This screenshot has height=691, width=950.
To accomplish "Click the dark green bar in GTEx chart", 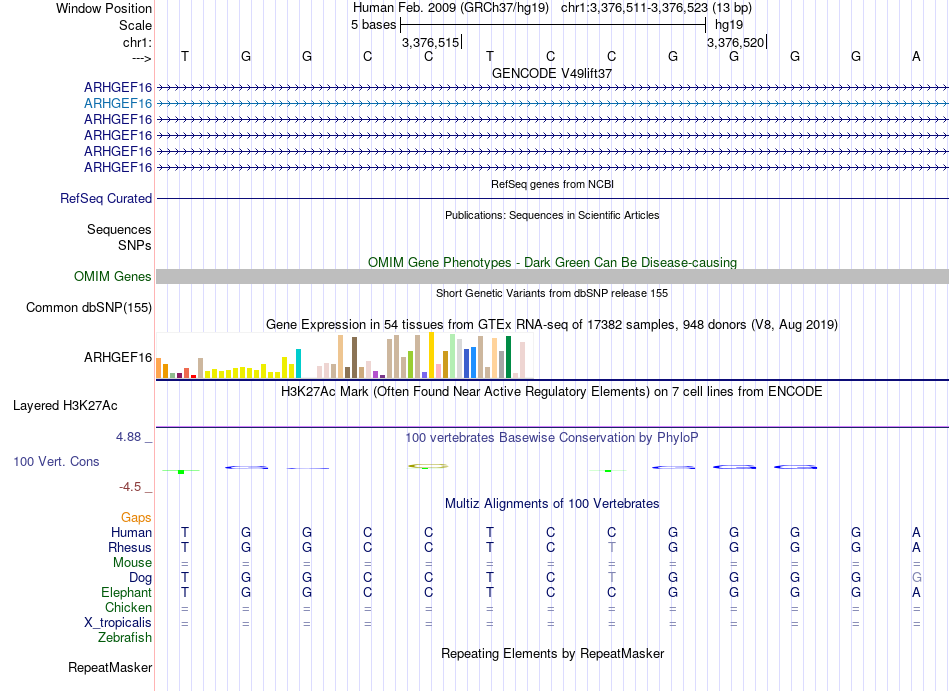I will point(508,357).
